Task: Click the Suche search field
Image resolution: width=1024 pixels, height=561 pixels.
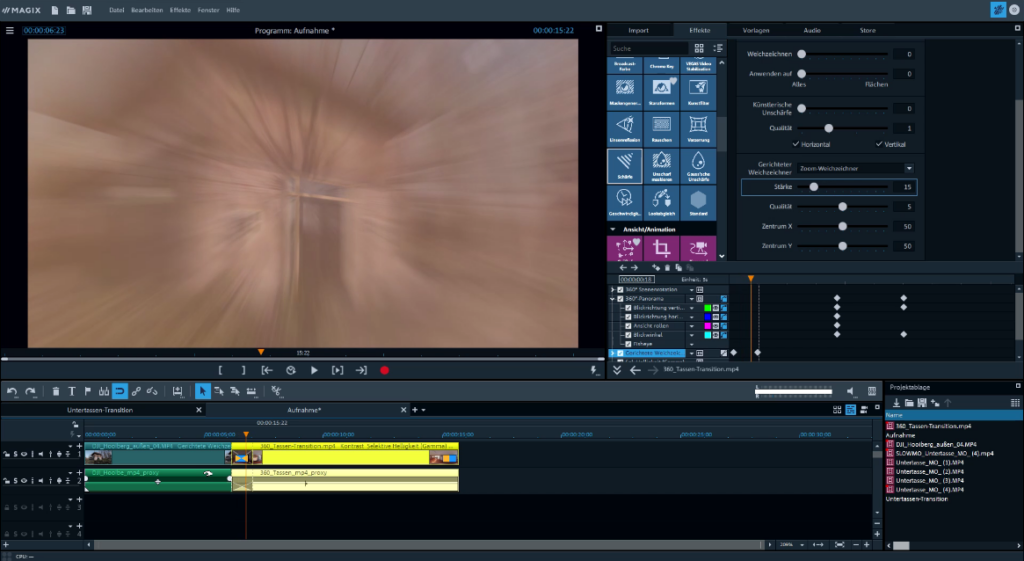Action: coord(648,48)
